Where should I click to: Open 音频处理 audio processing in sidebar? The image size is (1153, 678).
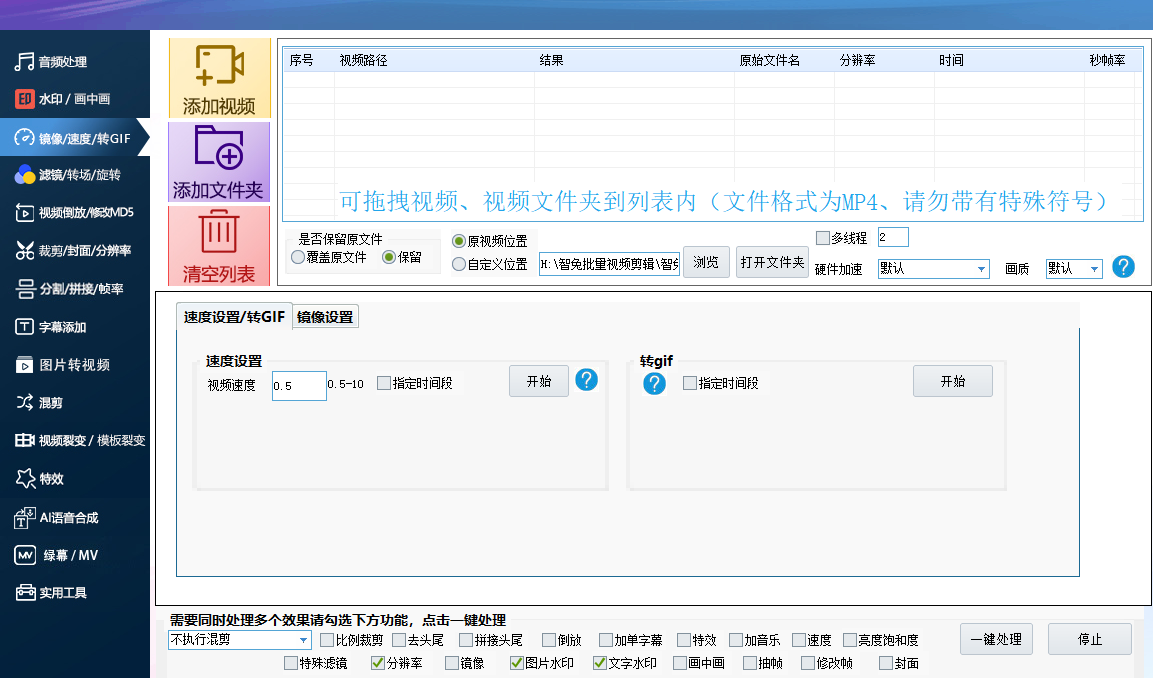pyautogui.click(x=63, y=62)
